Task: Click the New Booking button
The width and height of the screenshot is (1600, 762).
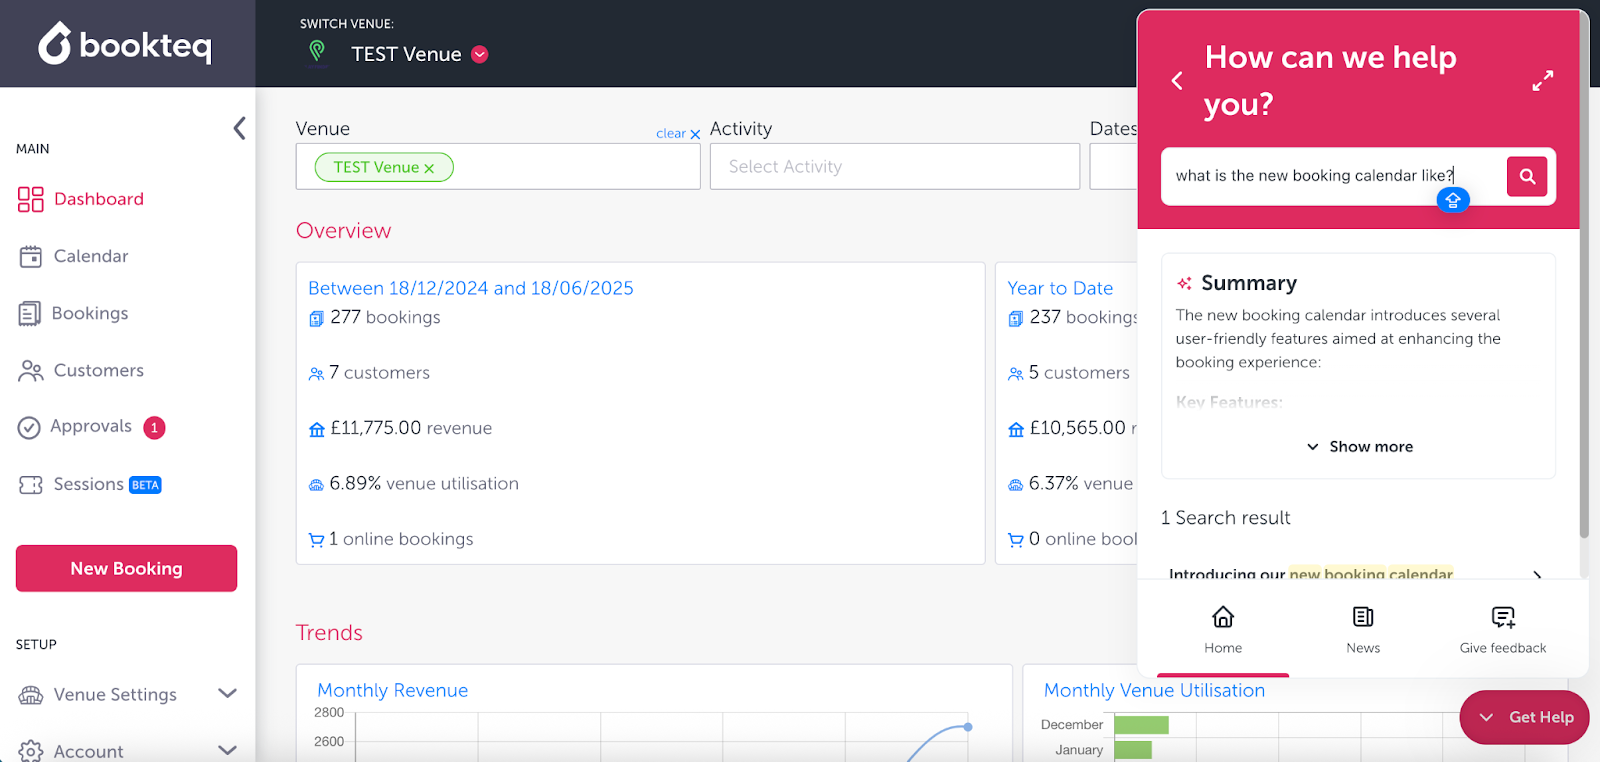Action: click(126, 568)
